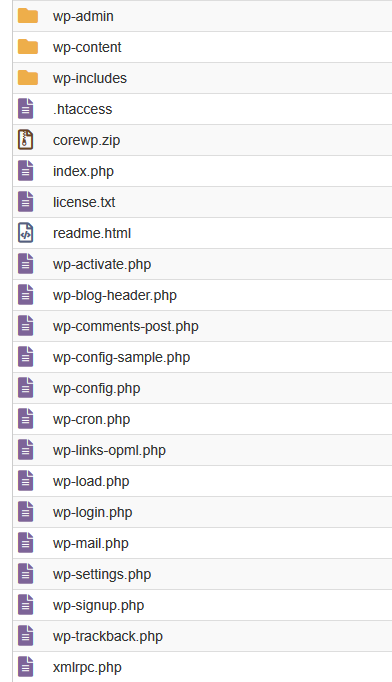Choose the wp-config-sample.php file
The width and height of the screenshot is (392, 682).
121,358
